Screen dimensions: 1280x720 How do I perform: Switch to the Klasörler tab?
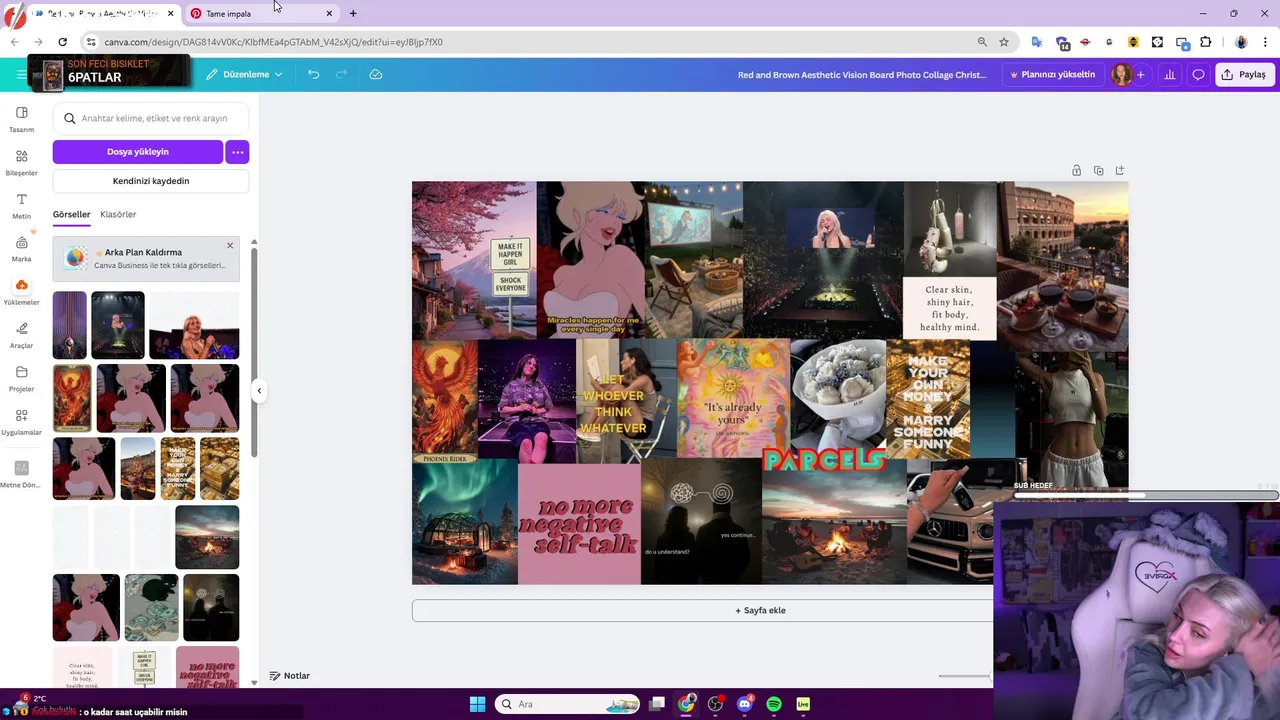click(118, 214)
